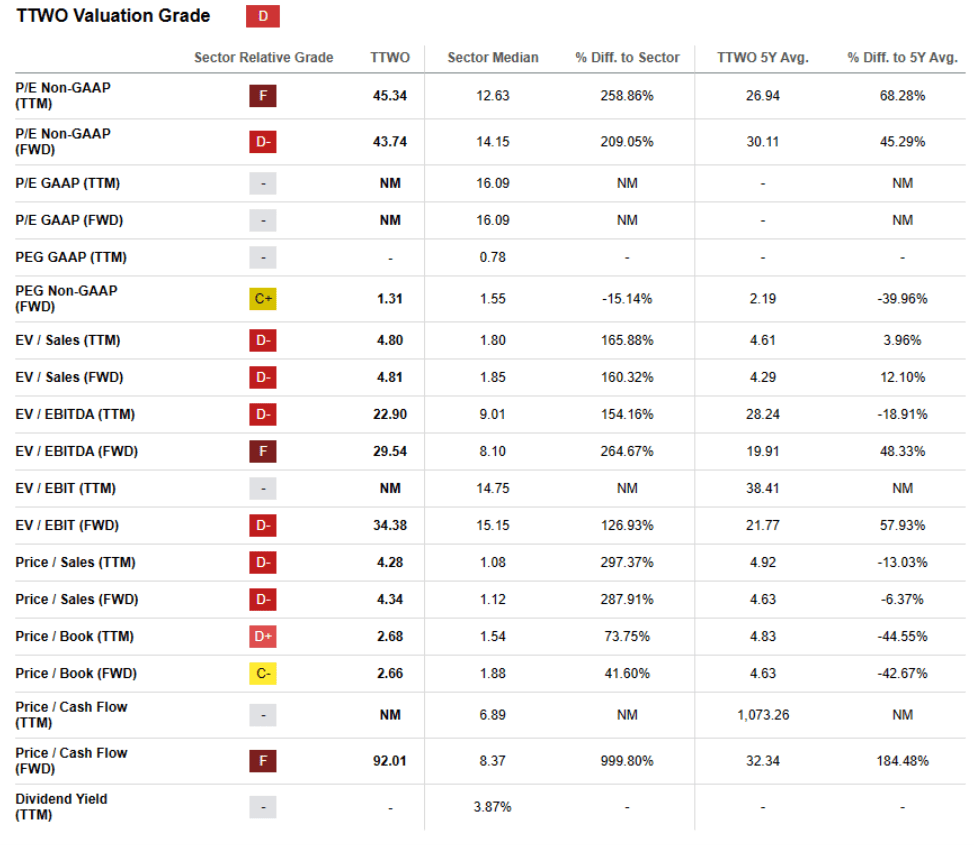Select sector median value 12.63
The image size is (975, 846).
(492, 96)
